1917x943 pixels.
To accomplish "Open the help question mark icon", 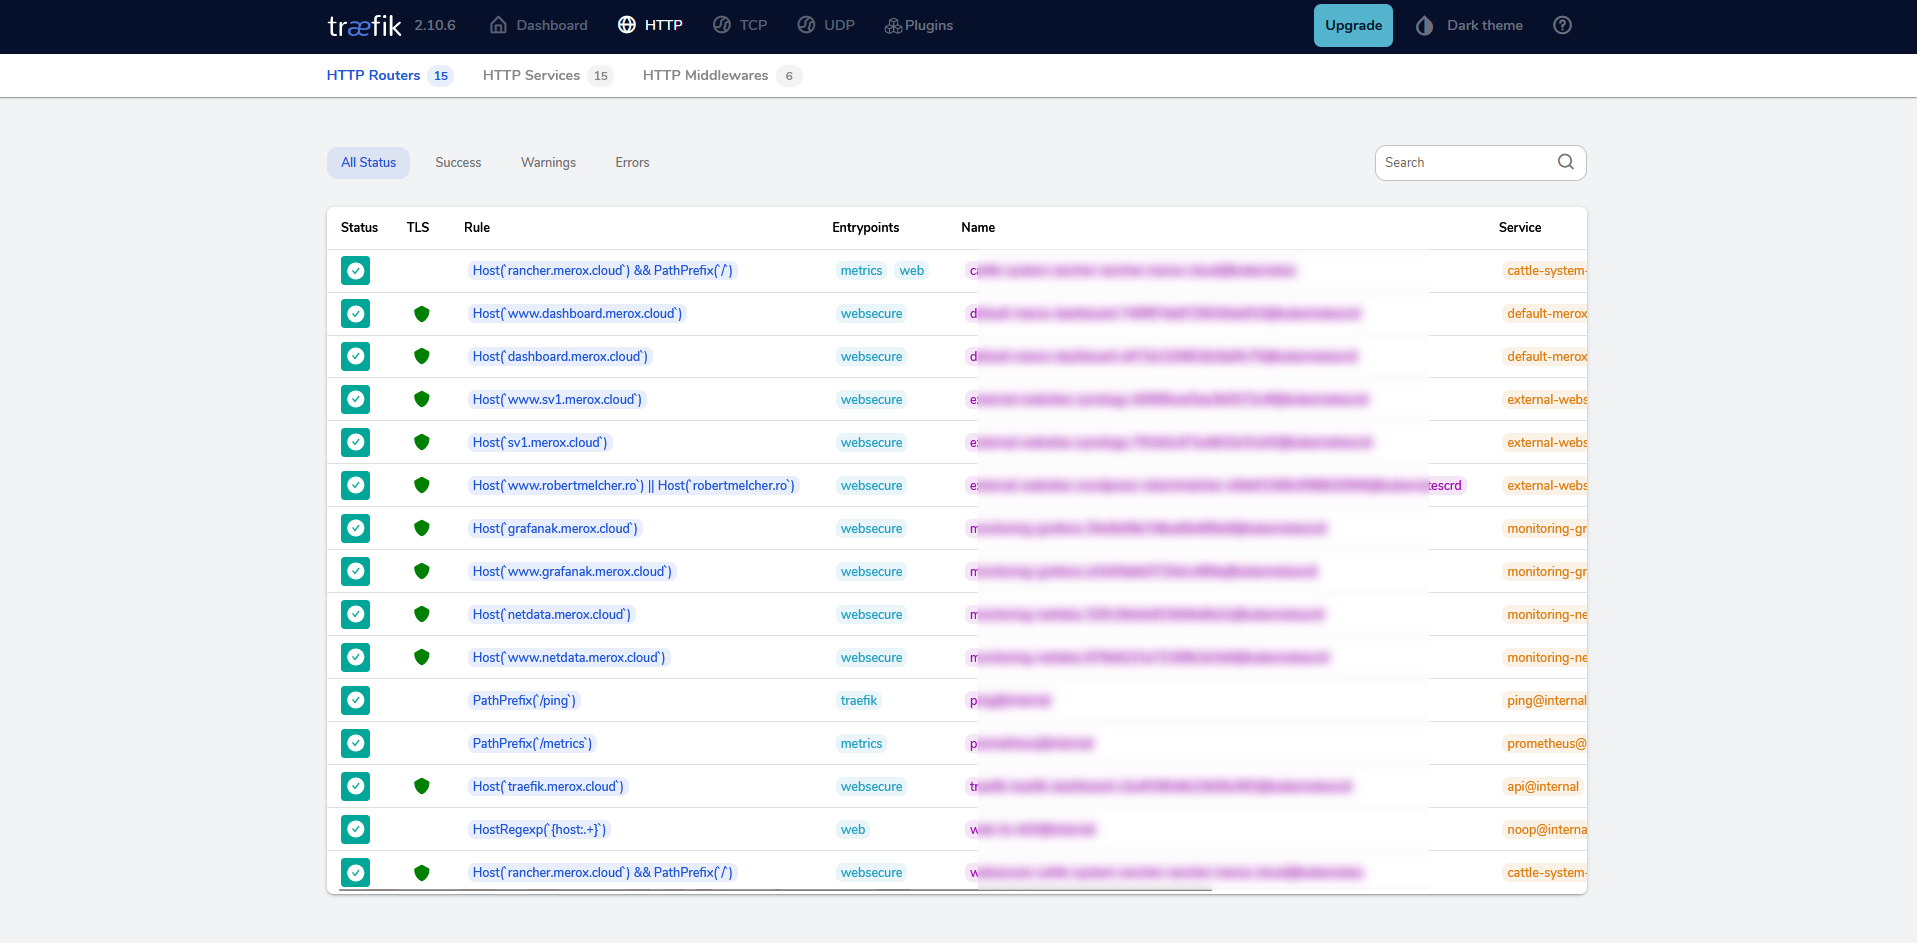I will pyautogui.click(x=1562, y=25).
